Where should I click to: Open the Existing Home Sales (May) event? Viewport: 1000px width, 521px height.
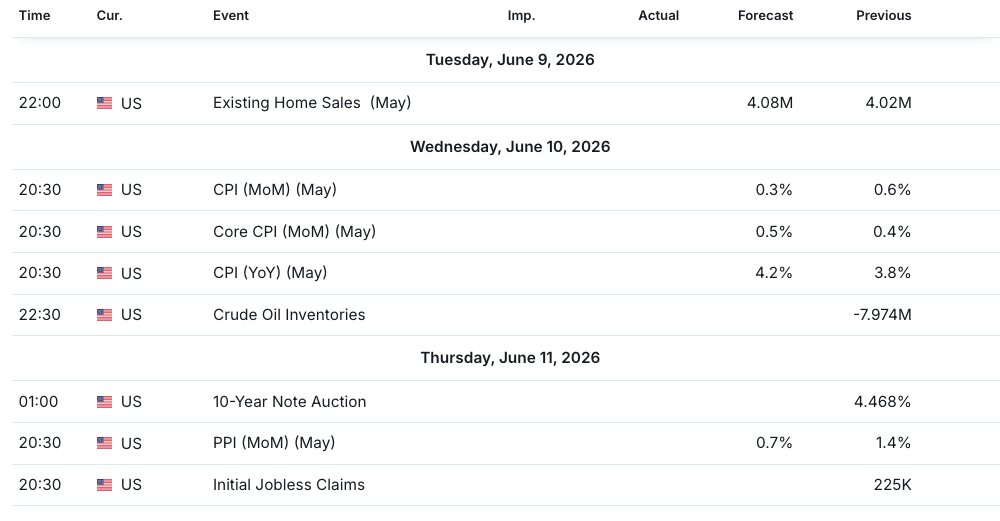[x=312, y=103]
